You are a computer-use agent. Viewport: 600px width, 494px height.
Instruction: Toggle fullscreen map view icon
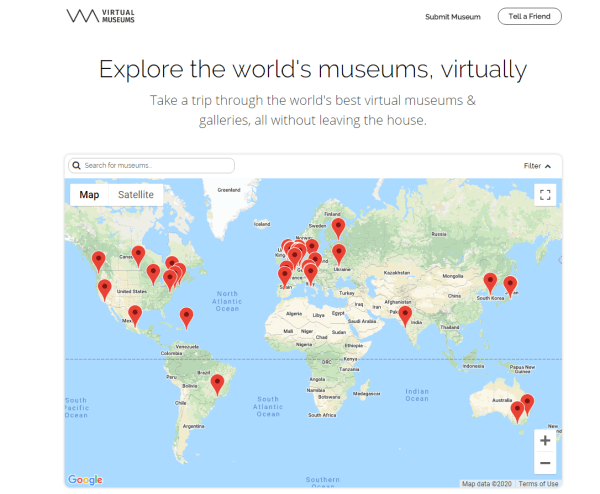point(545,195)
